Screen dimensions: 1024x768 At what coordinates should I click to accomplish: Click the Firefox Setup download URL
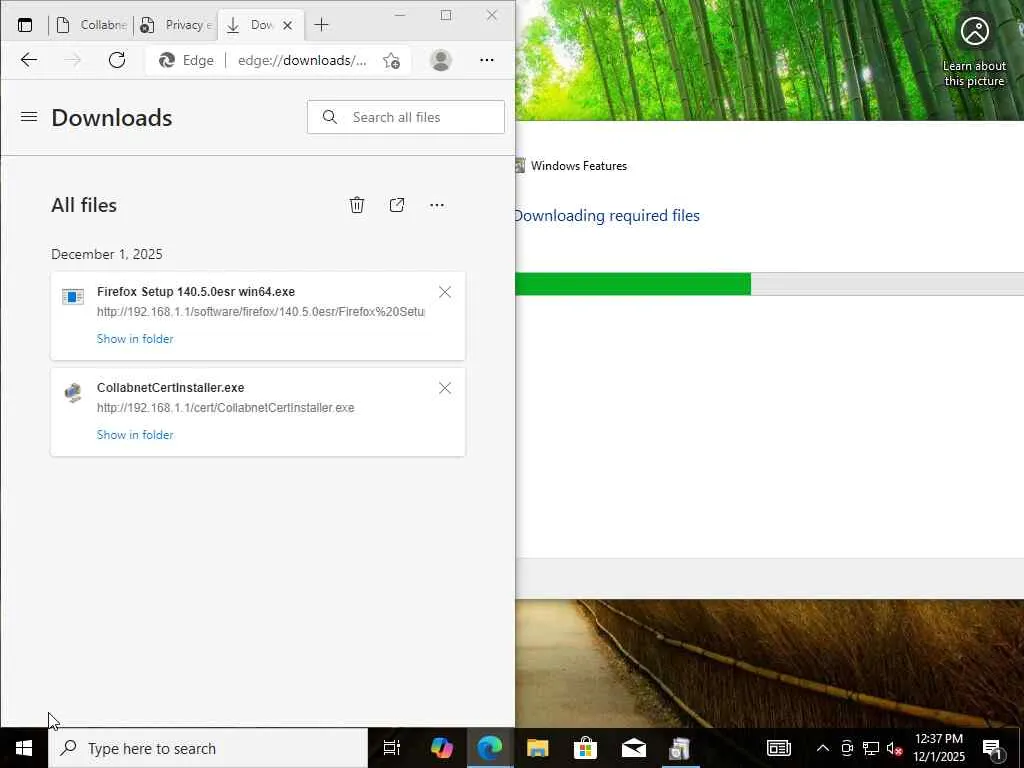(x=261, y=312)
